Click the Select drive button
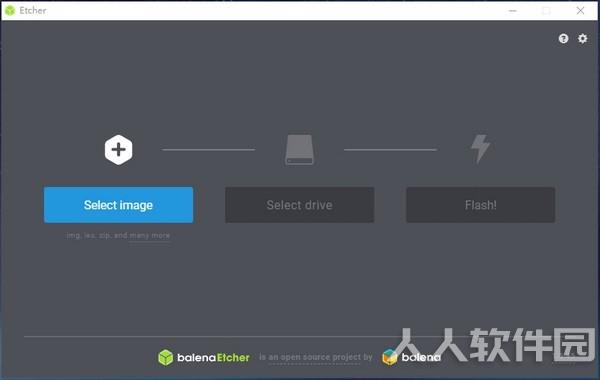The image size is (600, 380). point(300,205)
